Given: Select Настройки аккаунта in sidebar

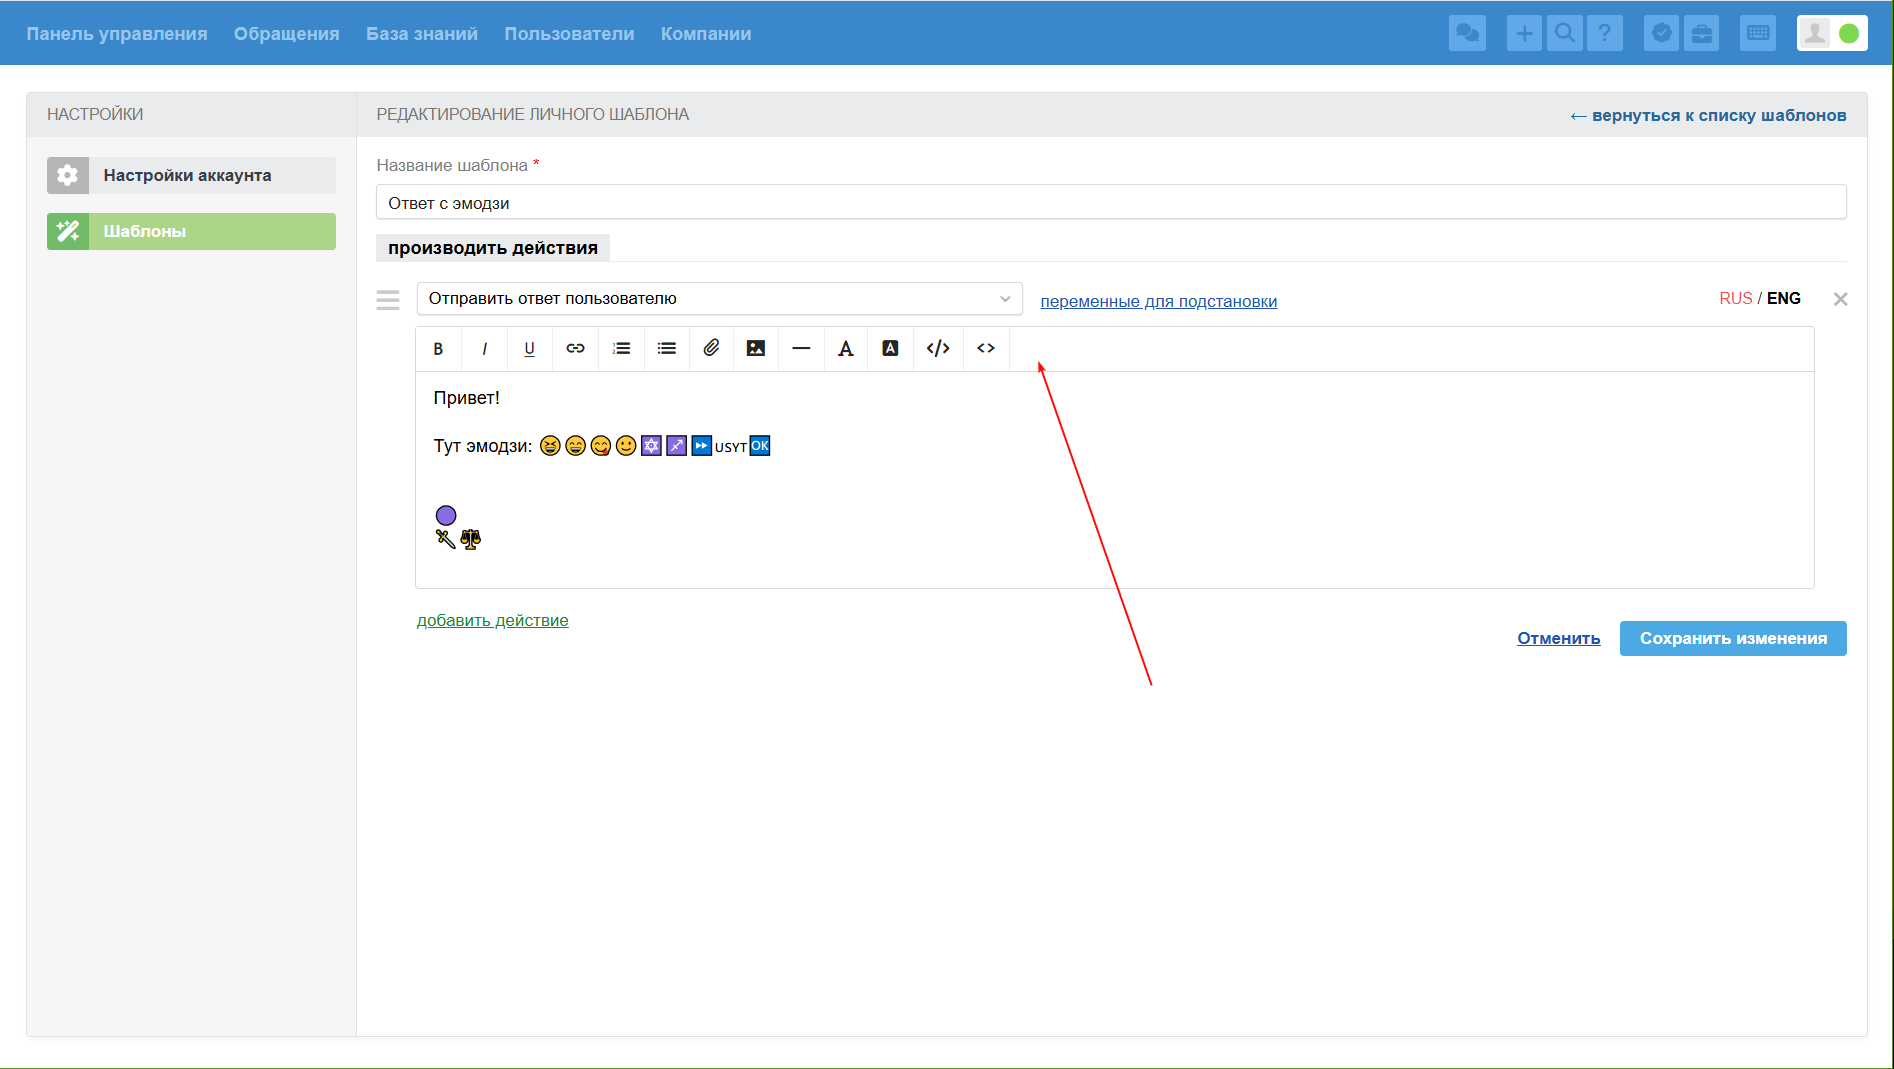Looking at the screenshot, I should [191, 175].
